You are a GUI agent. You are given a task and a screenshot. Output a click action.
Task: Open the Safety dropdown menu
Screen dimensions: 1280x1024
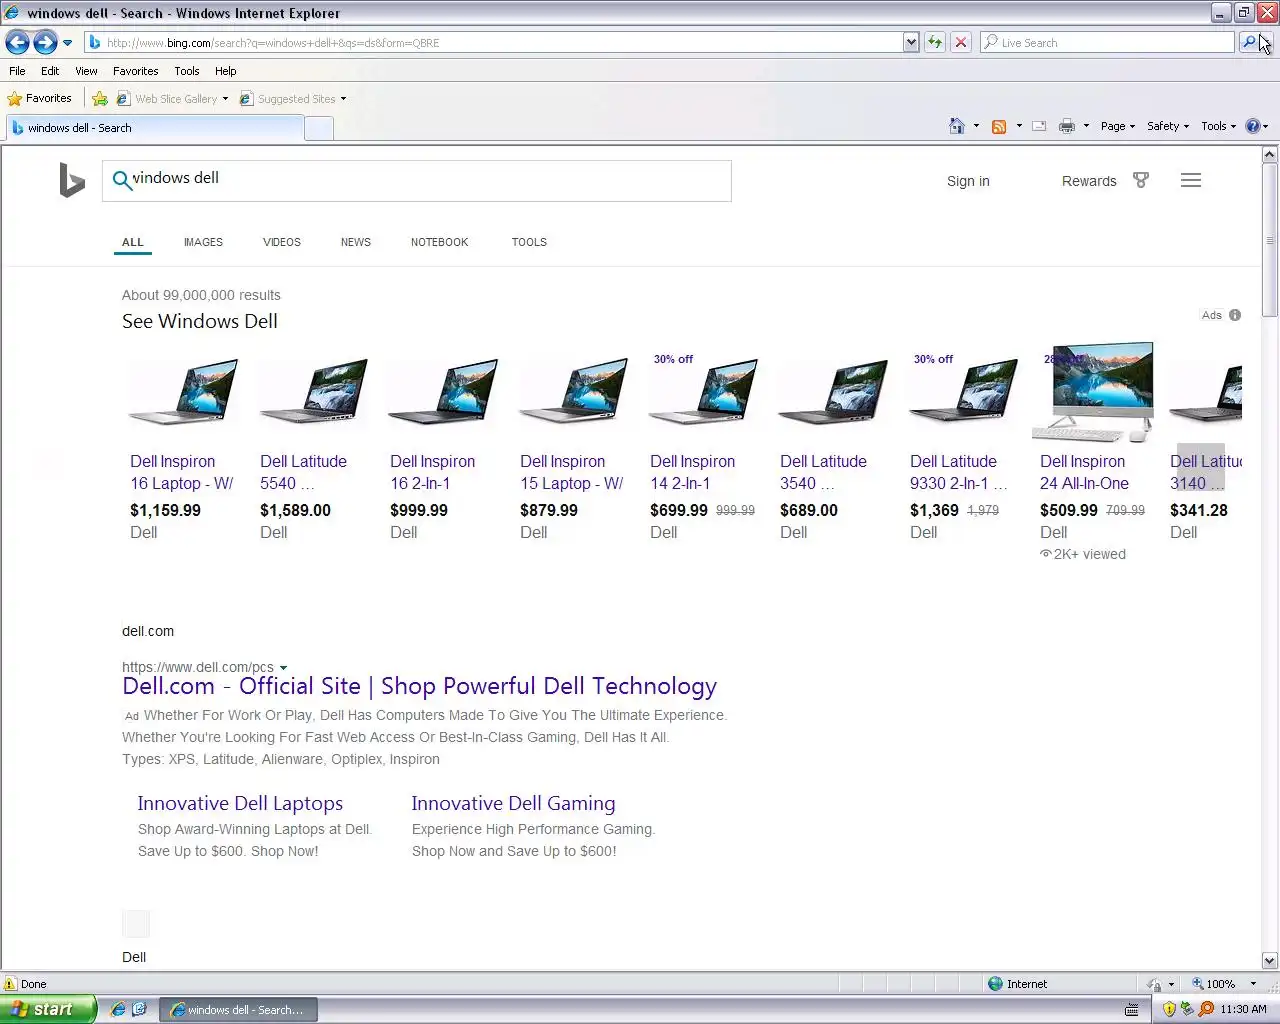pos(1167,126)
